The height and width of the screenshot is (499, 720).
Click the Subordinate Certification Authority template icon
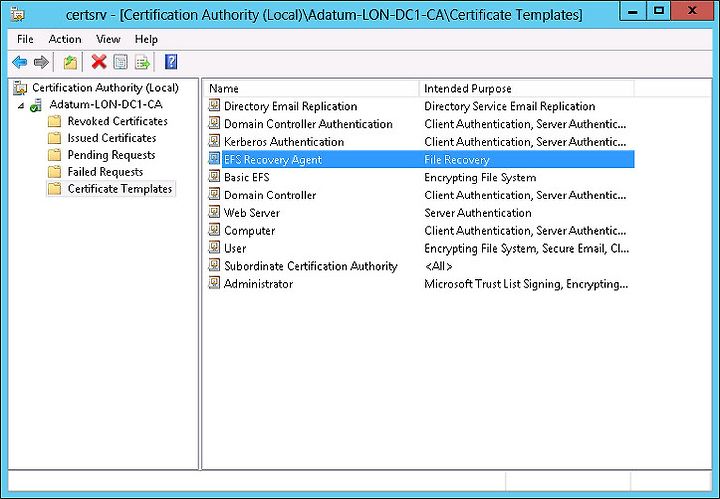pos(214,265)
